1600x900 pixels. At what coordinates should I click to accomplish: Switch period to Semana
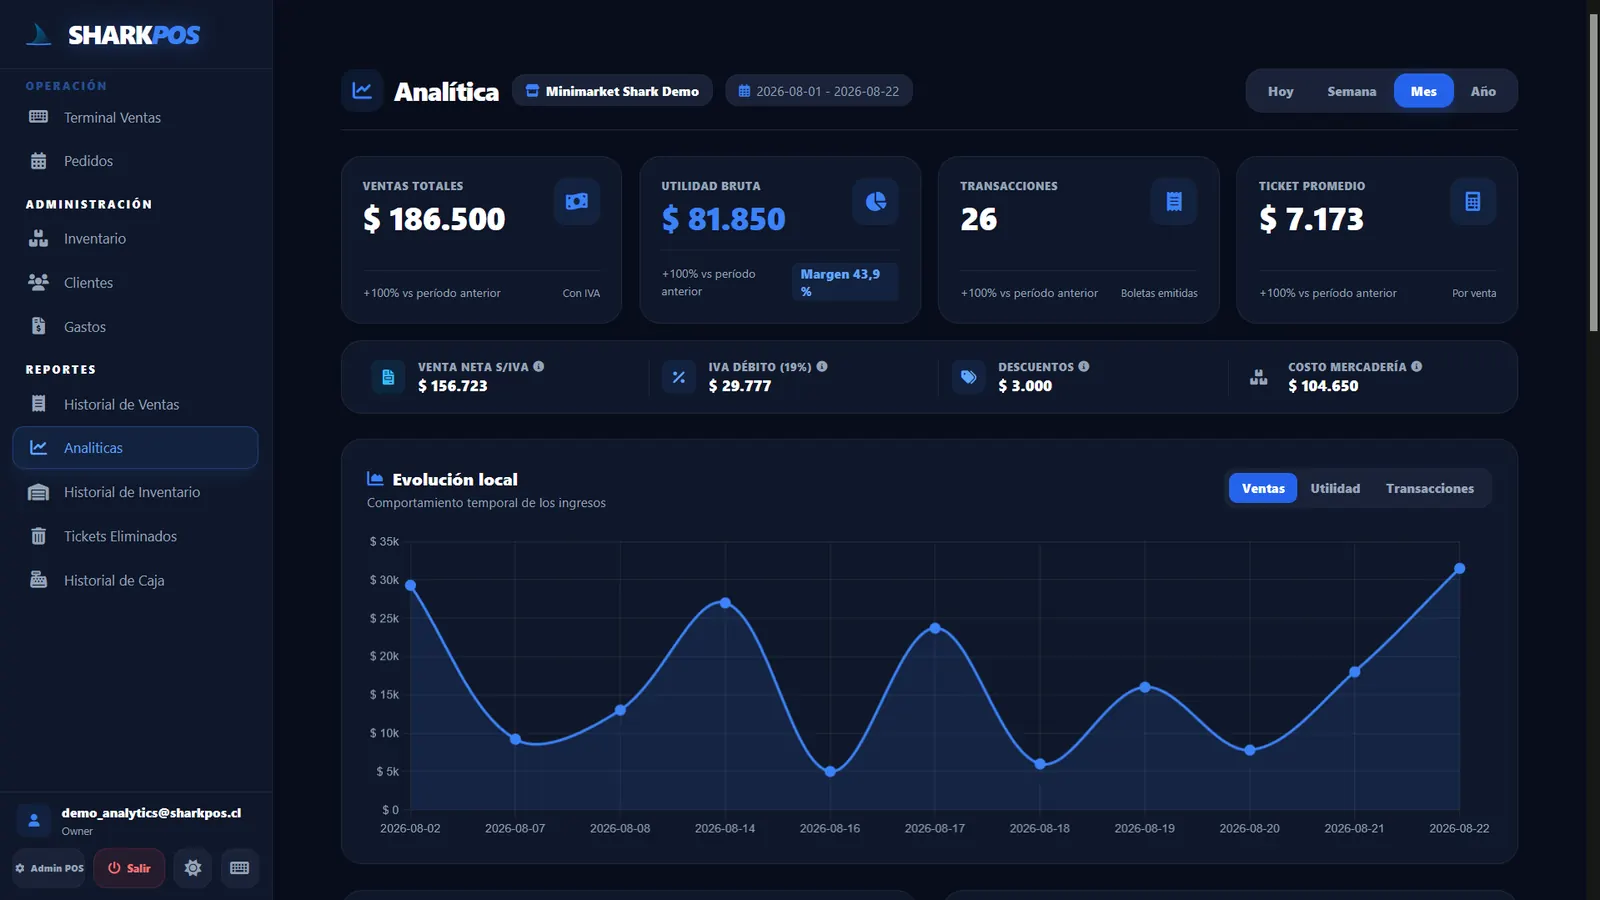pos(1352,91)
